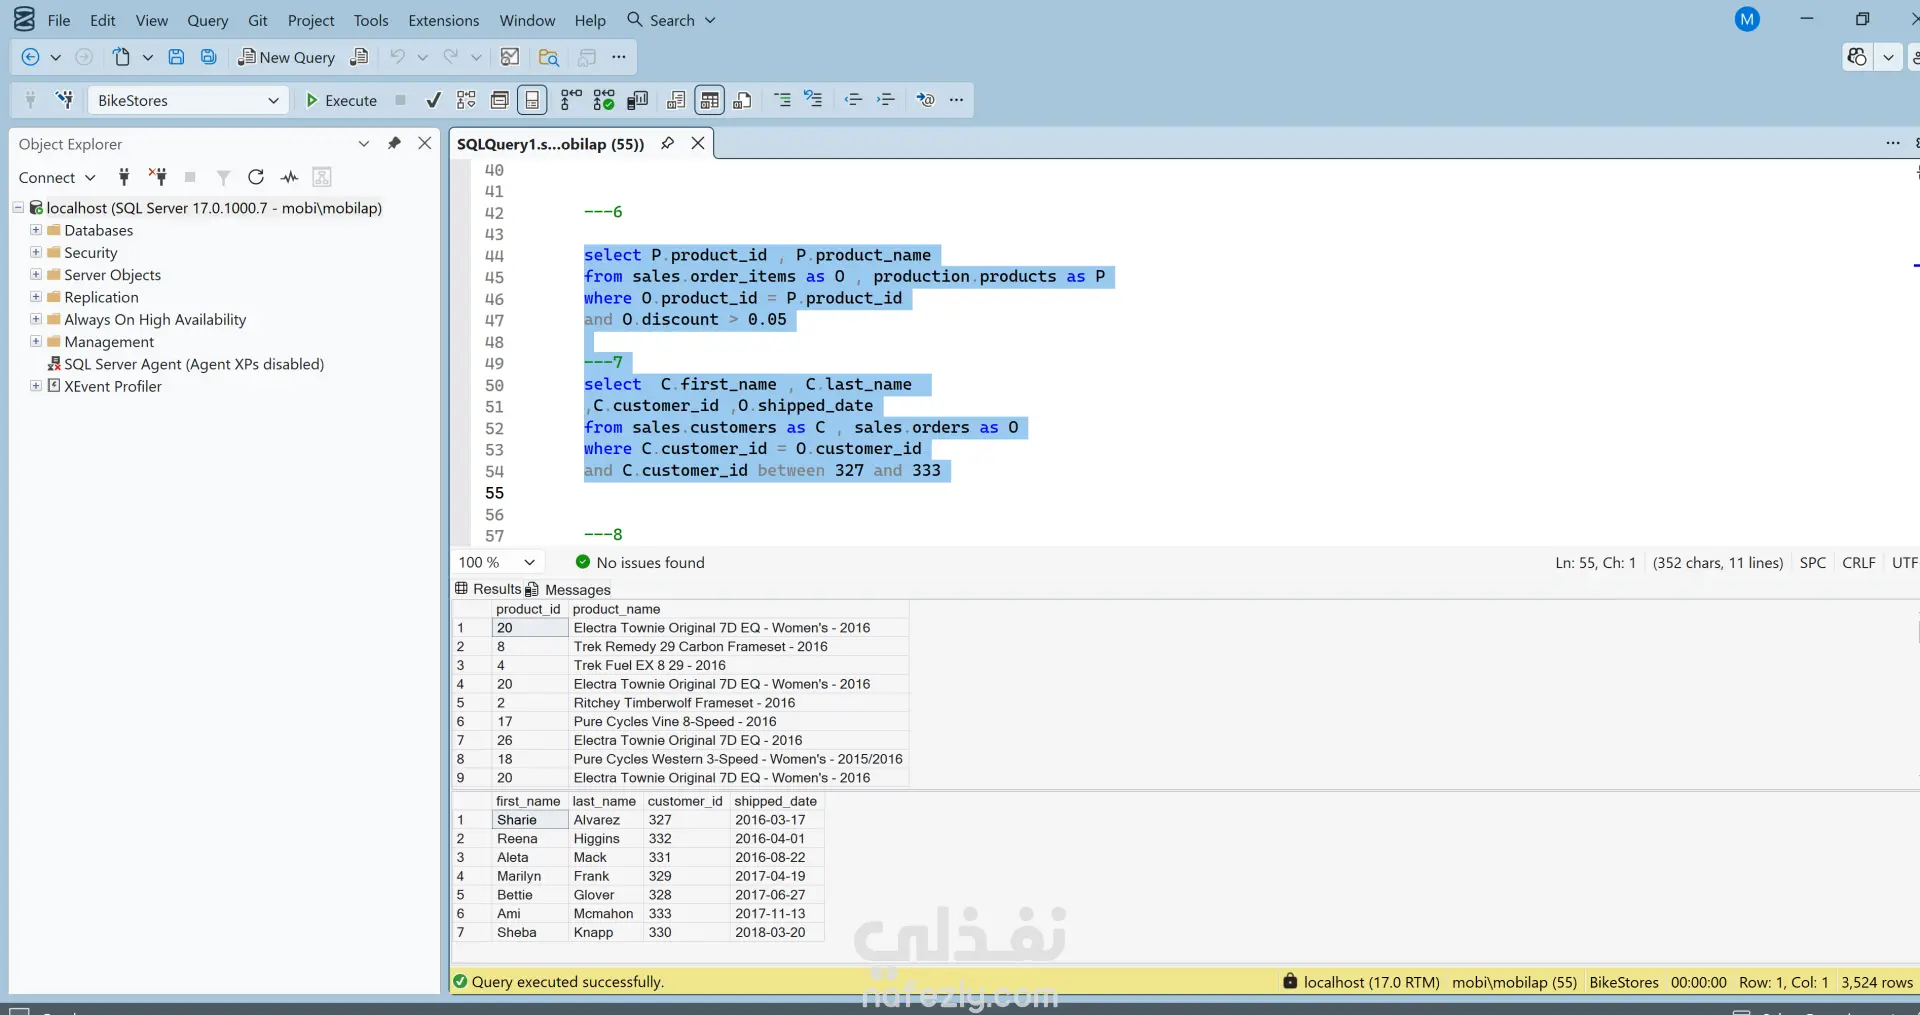Select SQL Server Agent node

[x=194, y=364]
